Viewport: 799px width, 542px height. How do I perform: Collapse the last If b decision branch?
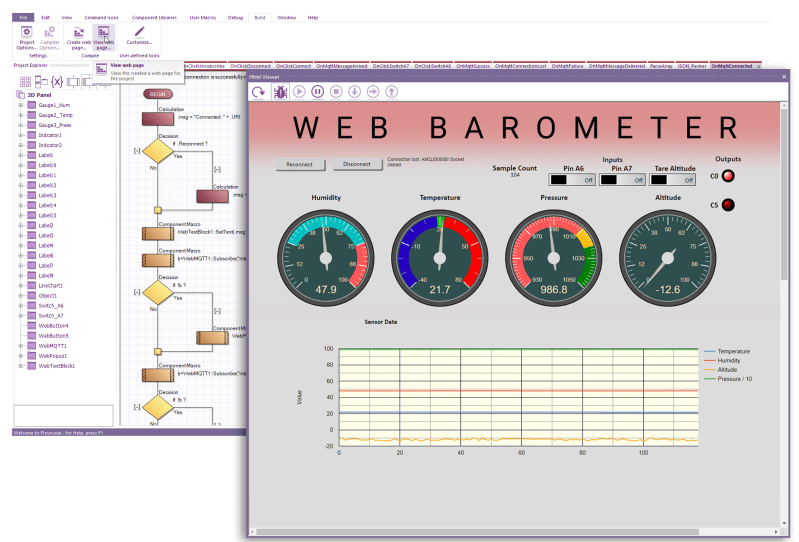137,407
